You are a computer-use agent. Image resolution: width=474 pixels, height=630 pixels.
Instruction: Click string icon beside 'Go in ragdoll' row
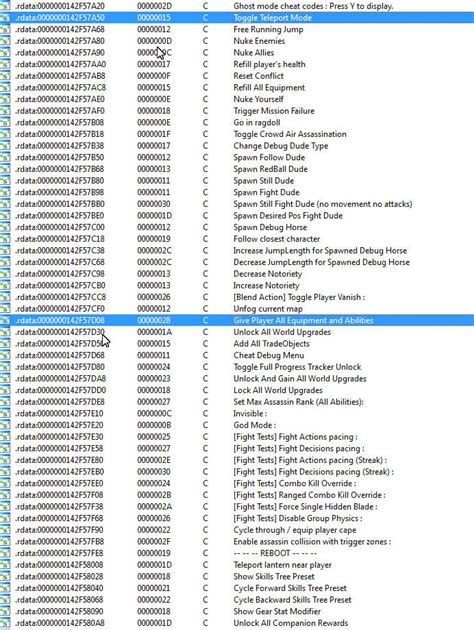5,123
